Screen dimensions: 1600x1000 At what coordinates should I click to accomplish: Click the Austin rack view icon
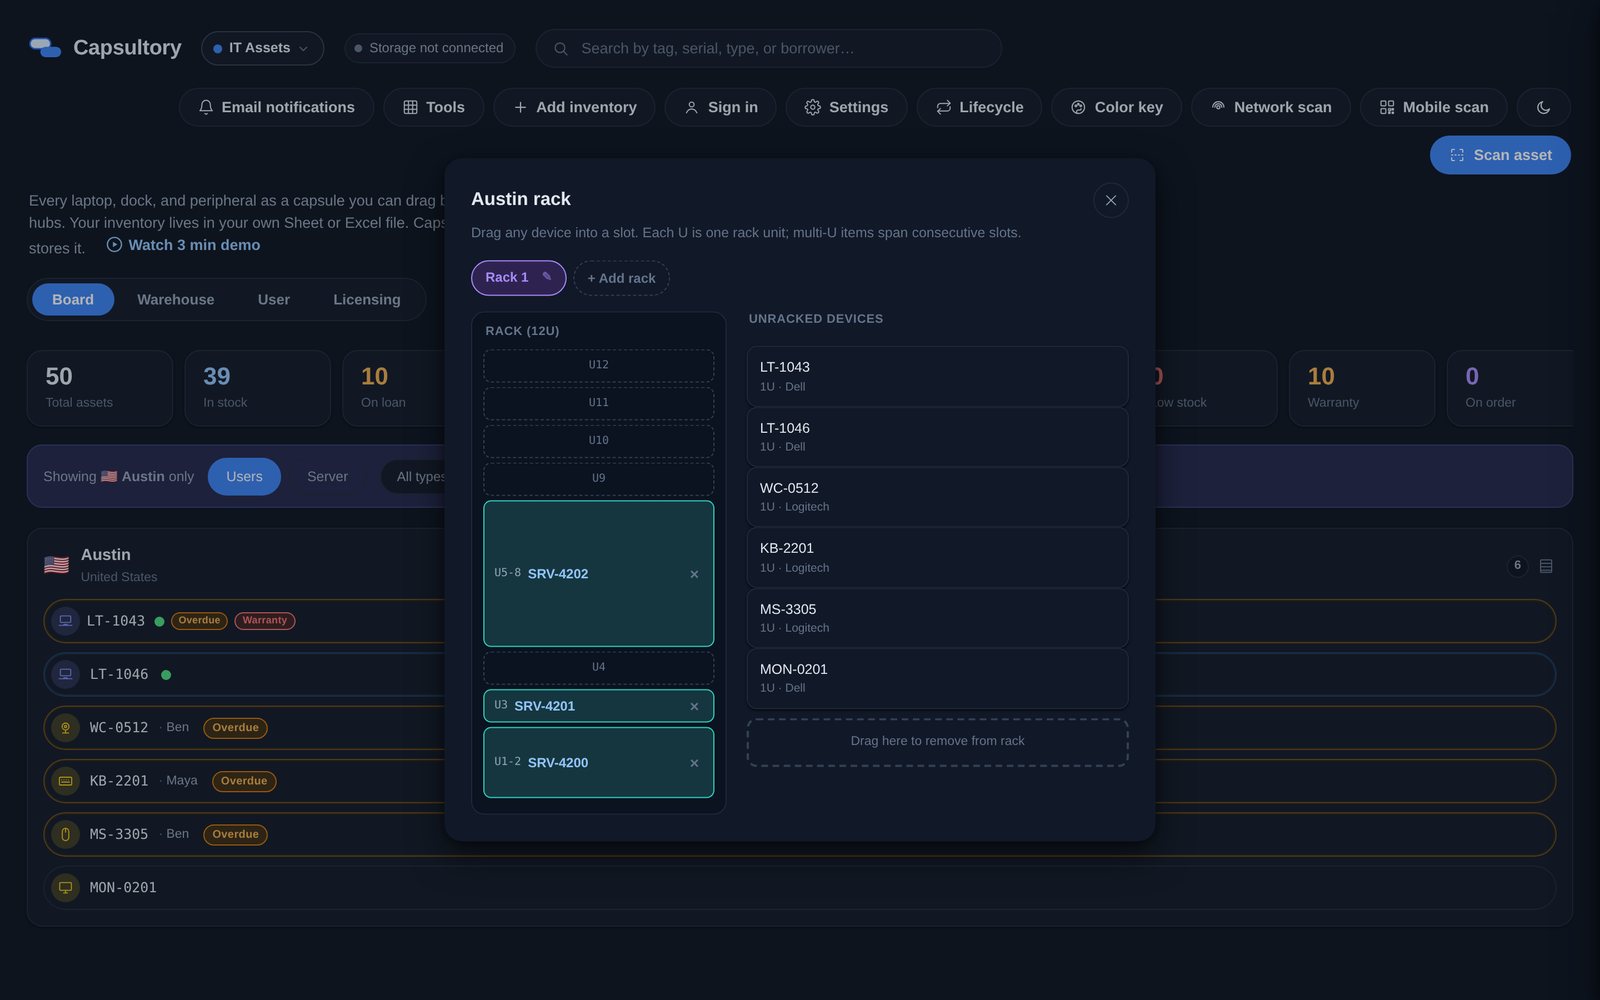click(1546, 566)
